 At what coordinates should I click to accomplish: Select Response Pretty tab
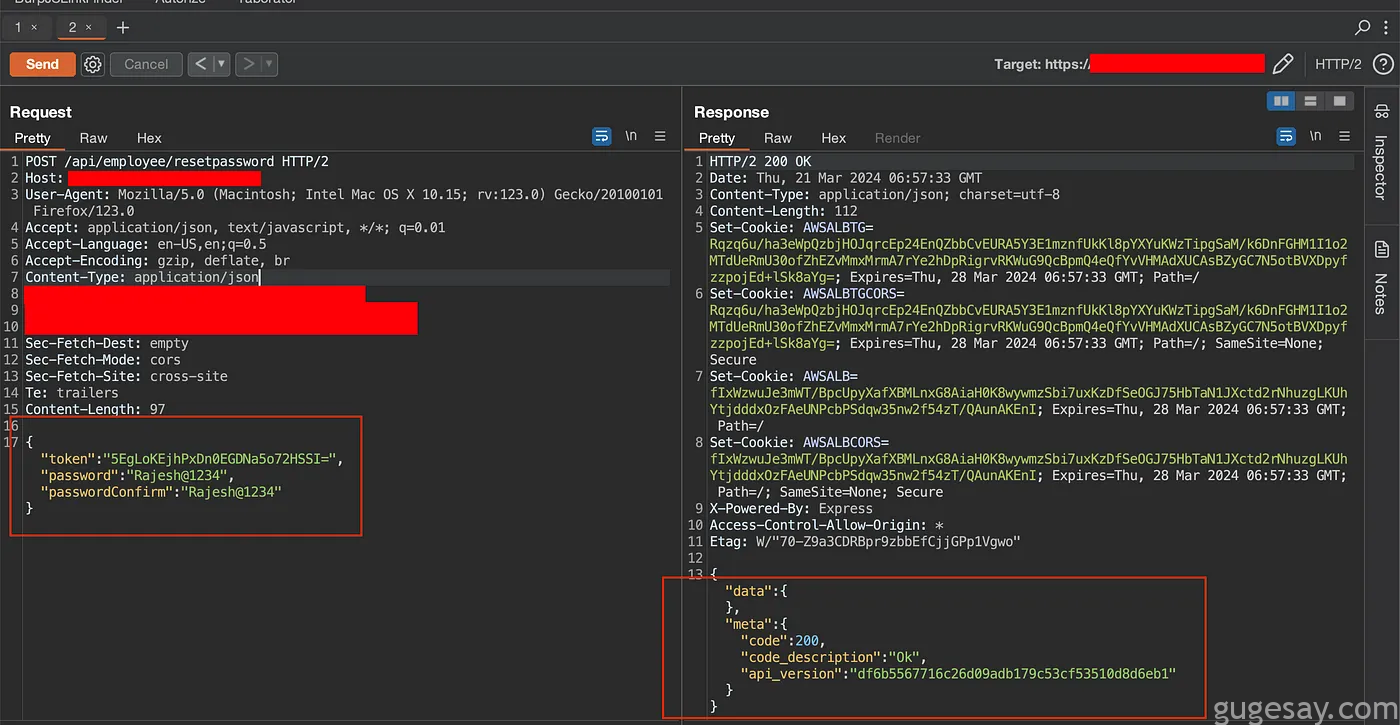click(717, 138)
